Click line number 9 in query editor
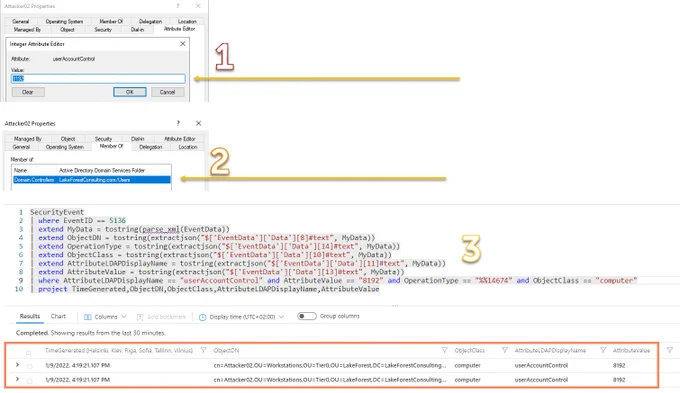The height and width of the screenshot is (393, 680). [x=20, y=281]
